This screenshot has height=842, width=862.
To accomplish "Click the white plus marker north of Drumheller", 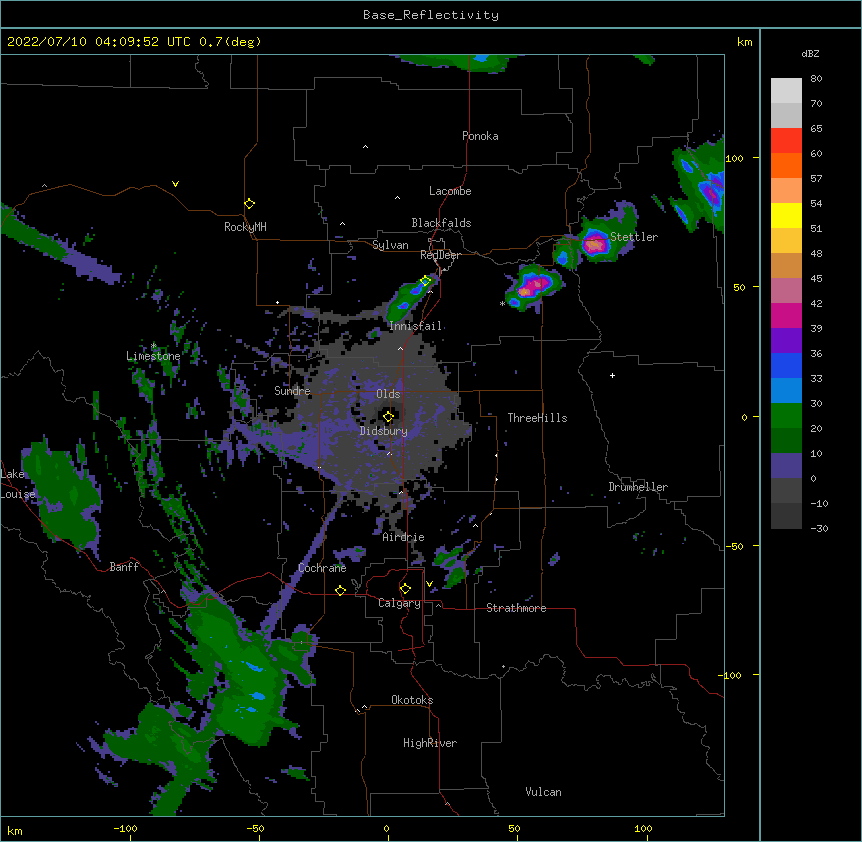I will click(x=612, y=375).
